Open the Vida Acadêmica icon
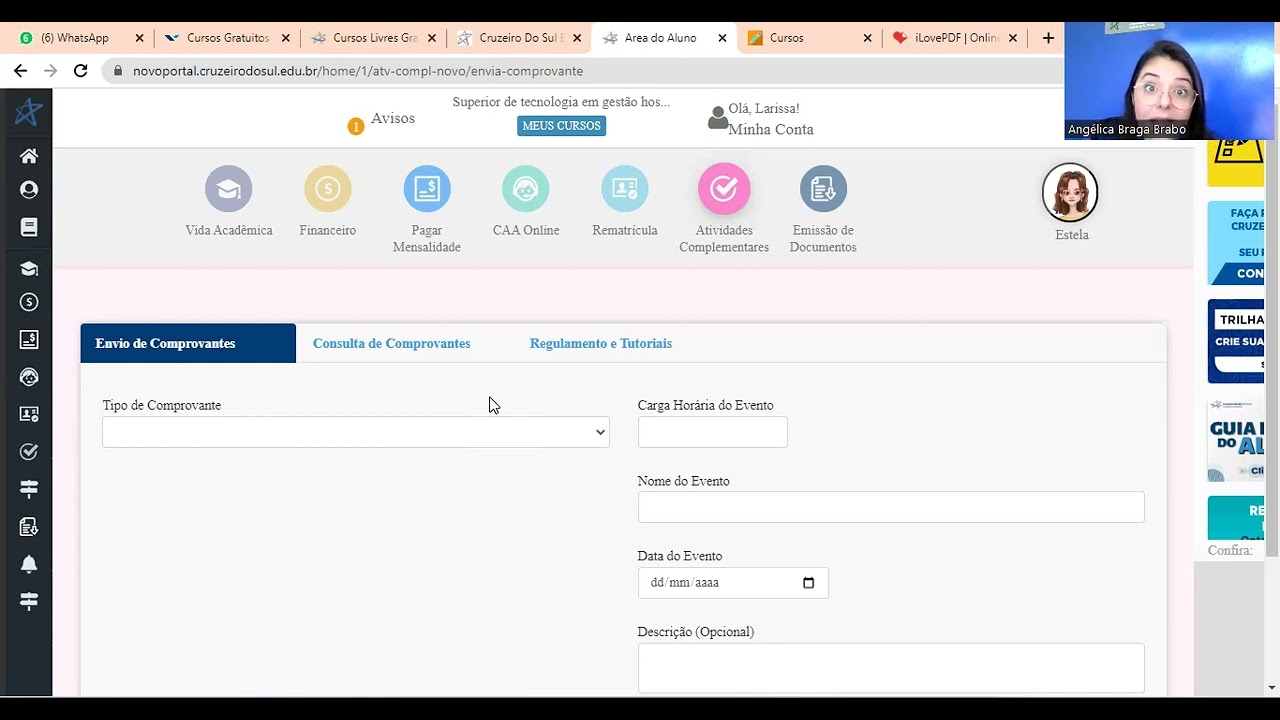This screenshot has width=1280, height=720. [x=228, y=189]
